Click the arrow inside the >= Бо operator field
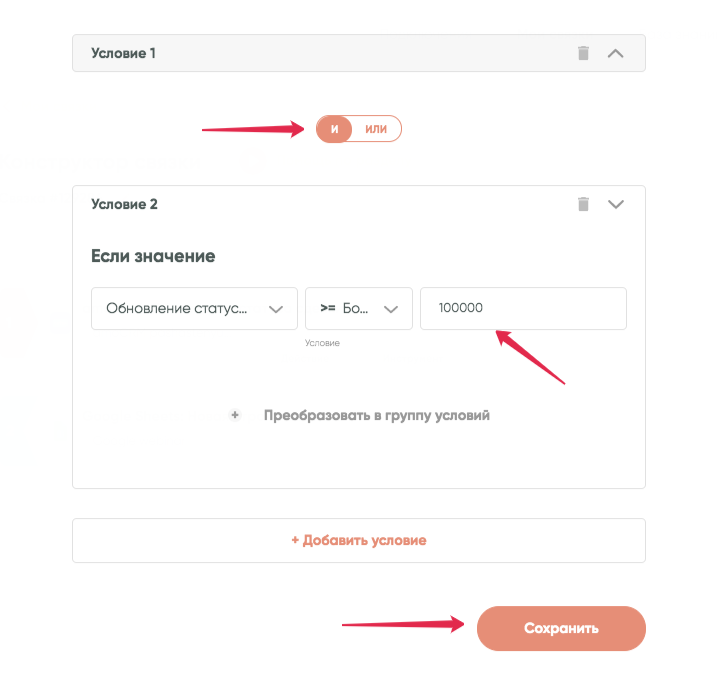This screenshot has width=717, height=681. click(x=391, y=309)
